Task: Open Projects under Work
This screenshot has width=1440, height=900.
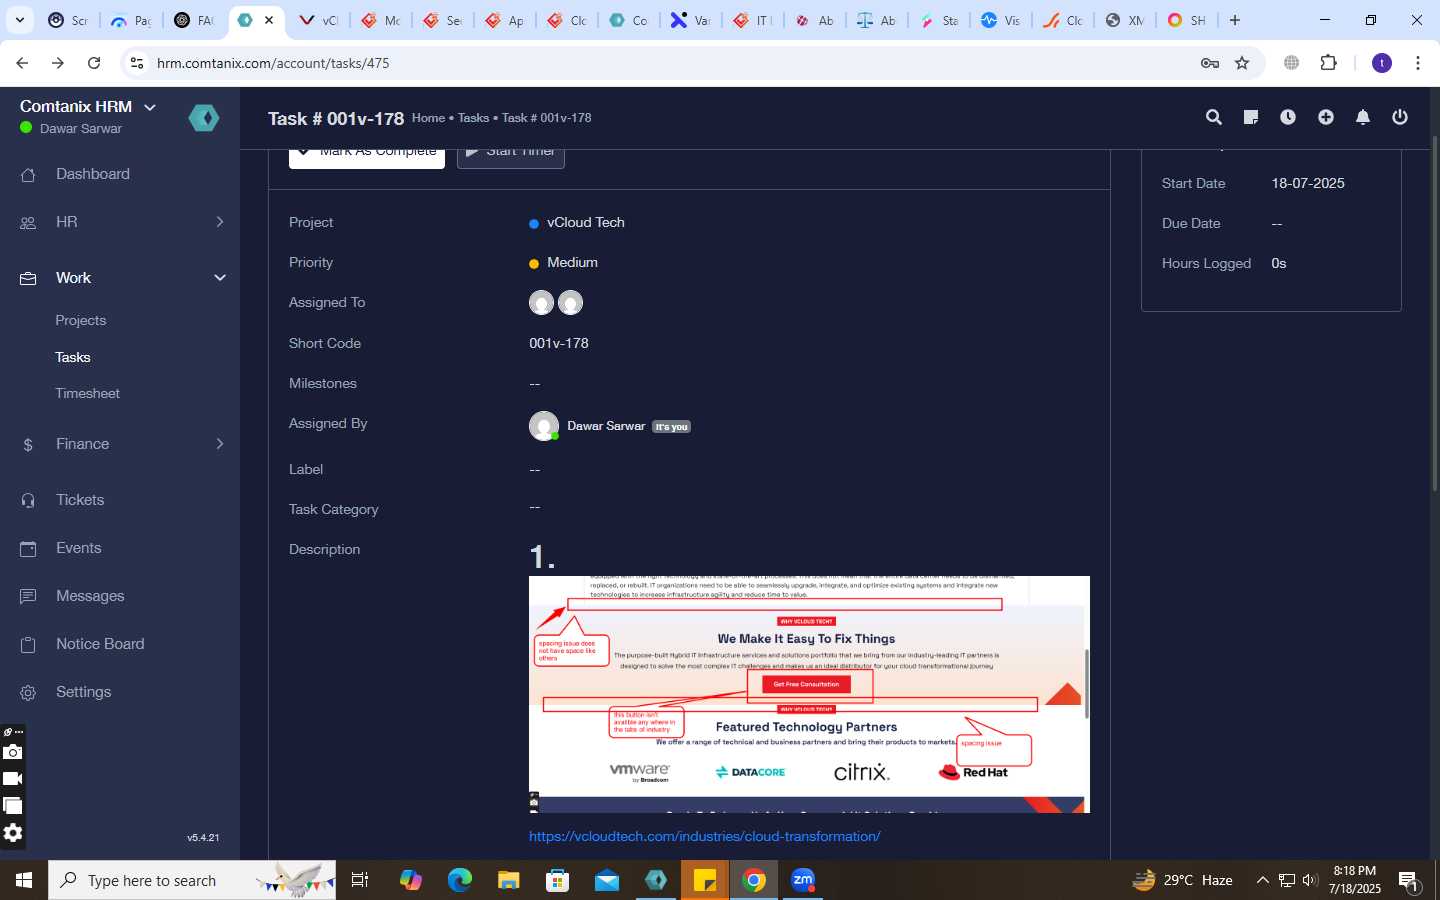Action: (81, 320)
